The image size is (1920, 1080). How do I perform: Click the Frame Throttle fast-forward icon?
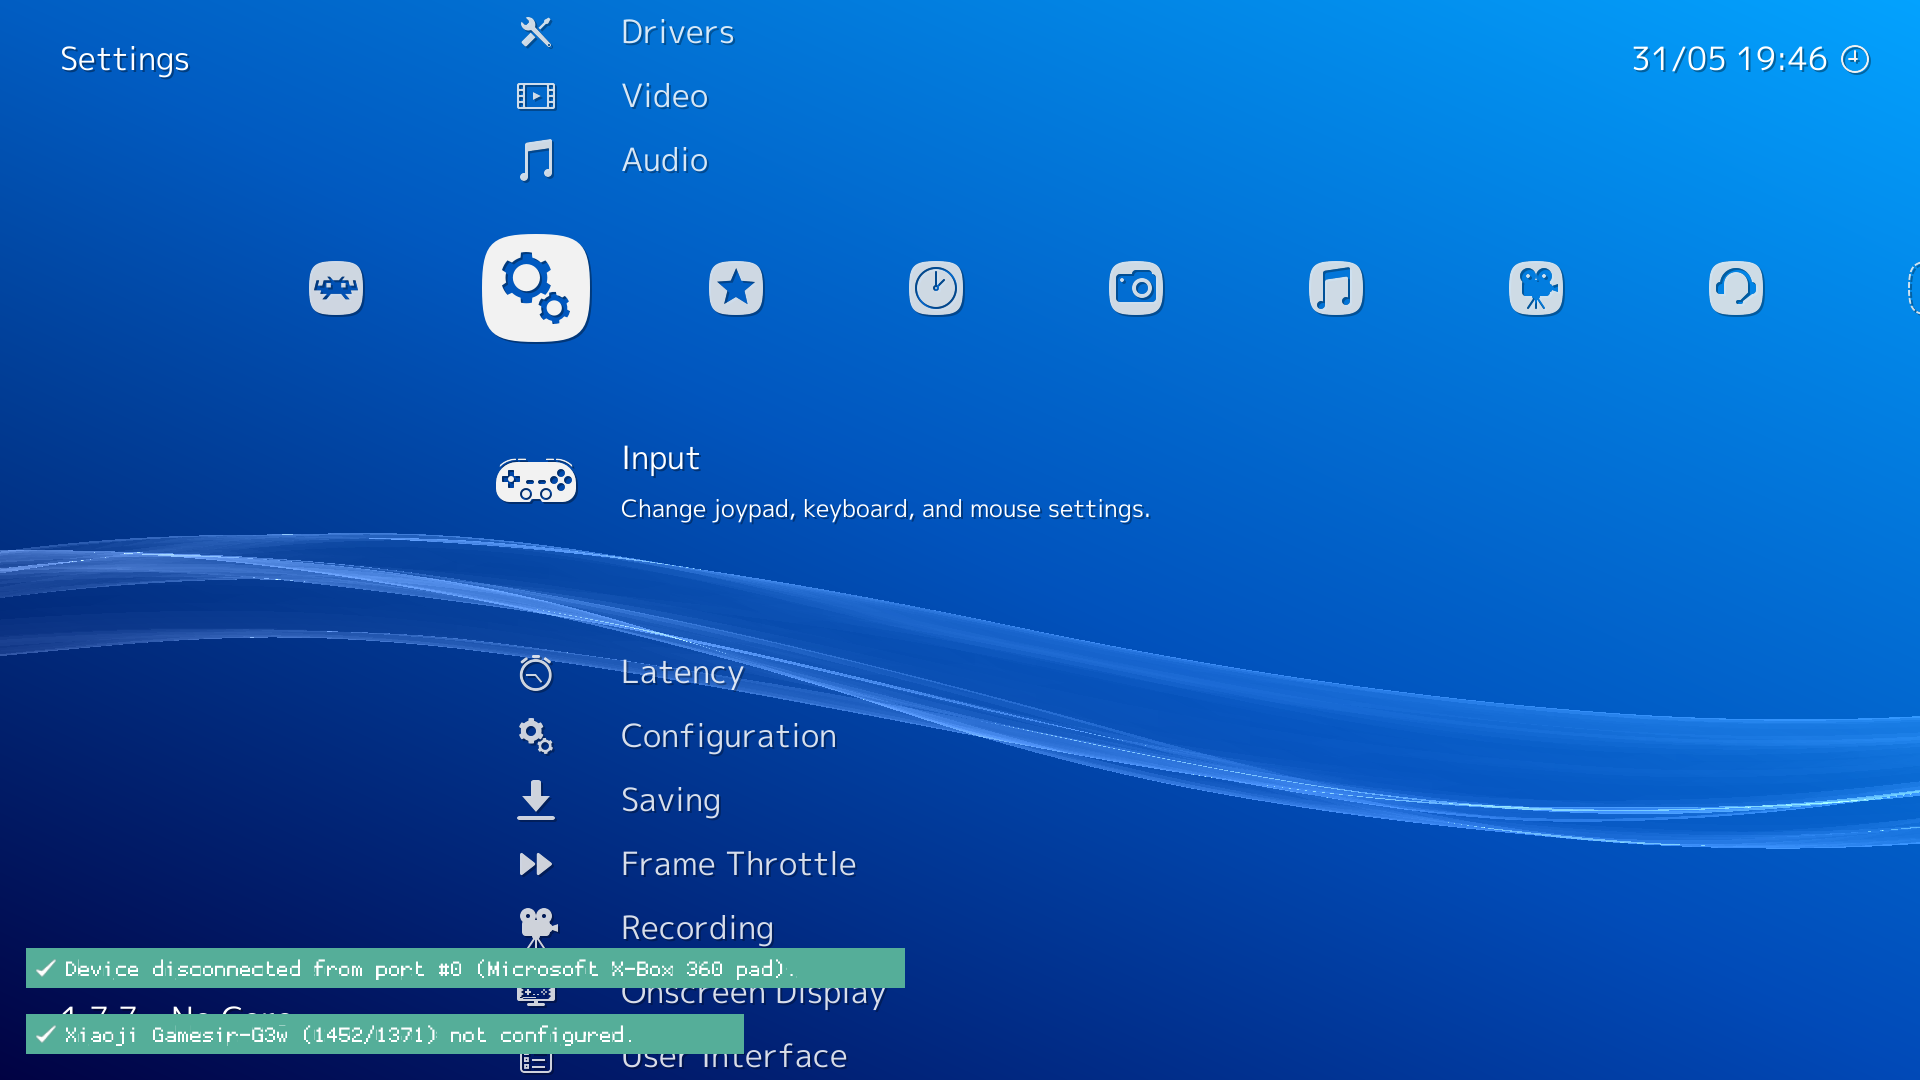536,864
